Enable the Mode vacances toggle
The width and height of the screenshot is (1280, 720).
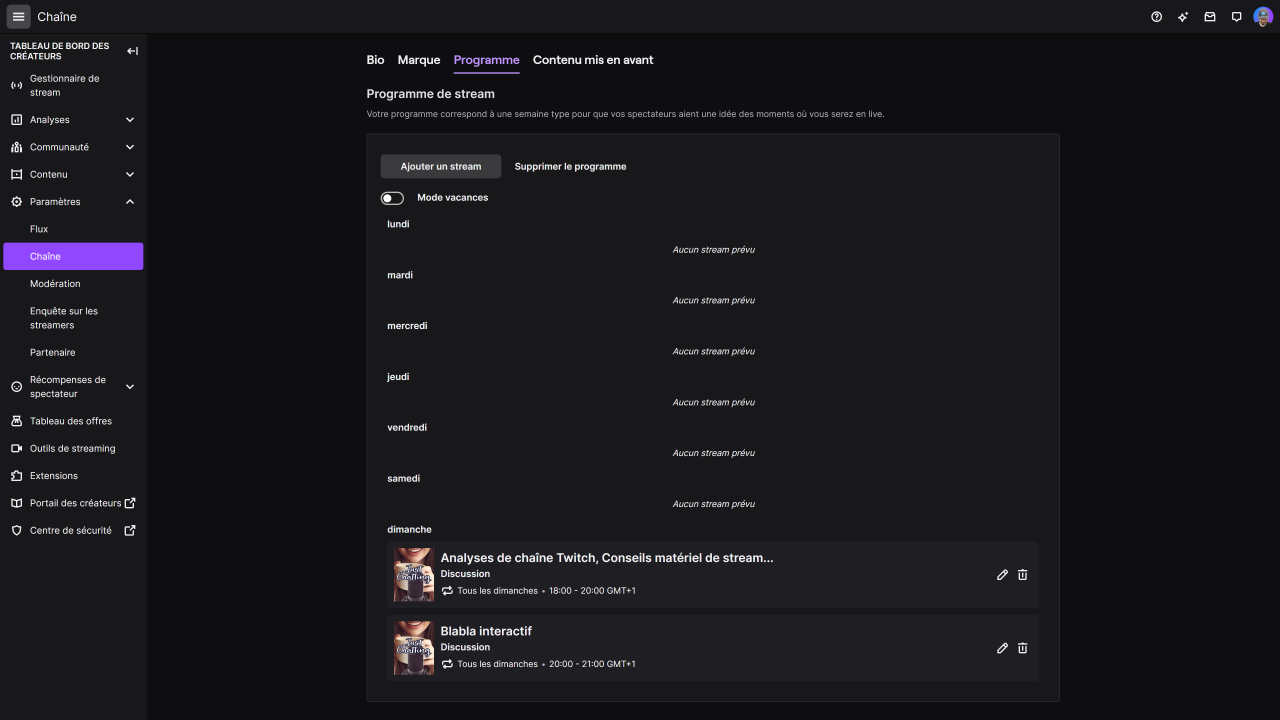pos(392,198)
